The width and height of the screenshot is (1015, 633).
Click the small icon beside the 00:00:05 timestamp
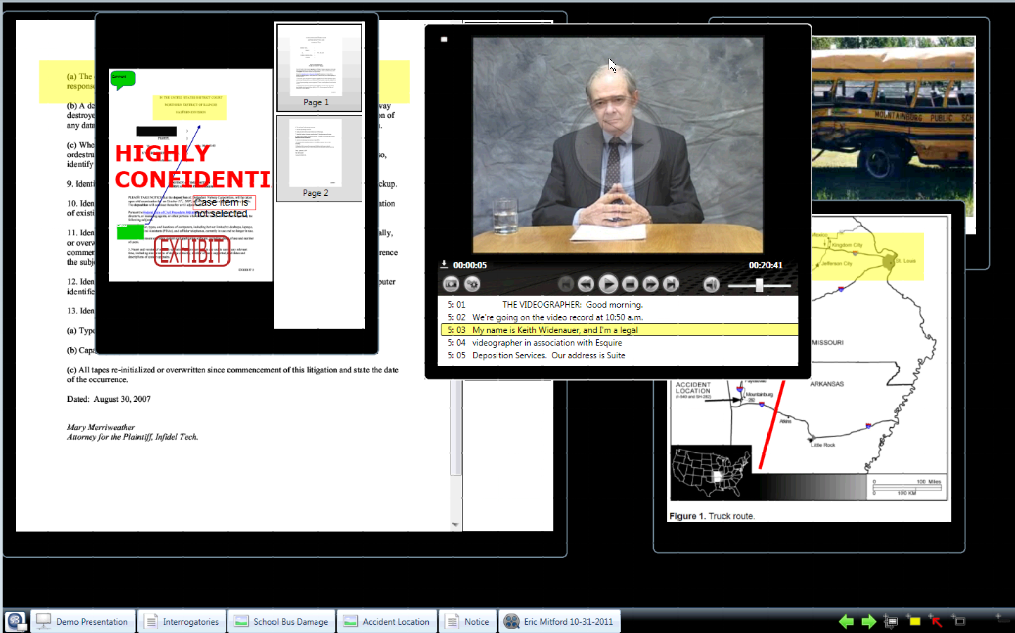(x=444, y=264)
